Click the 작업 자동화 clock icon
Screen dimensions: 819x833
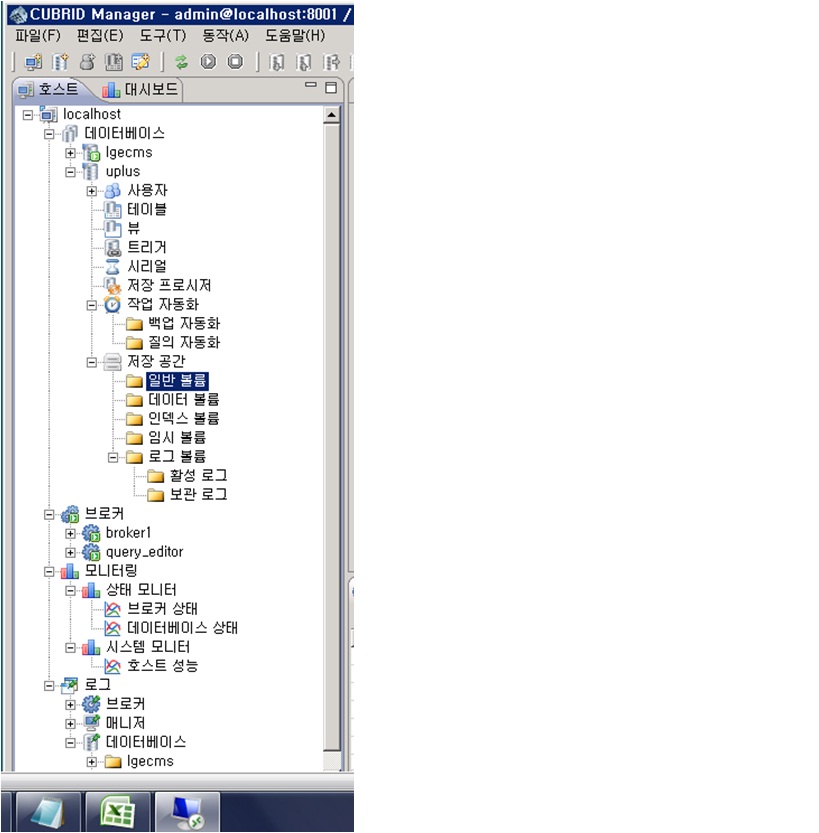click(x=112, y=305)
